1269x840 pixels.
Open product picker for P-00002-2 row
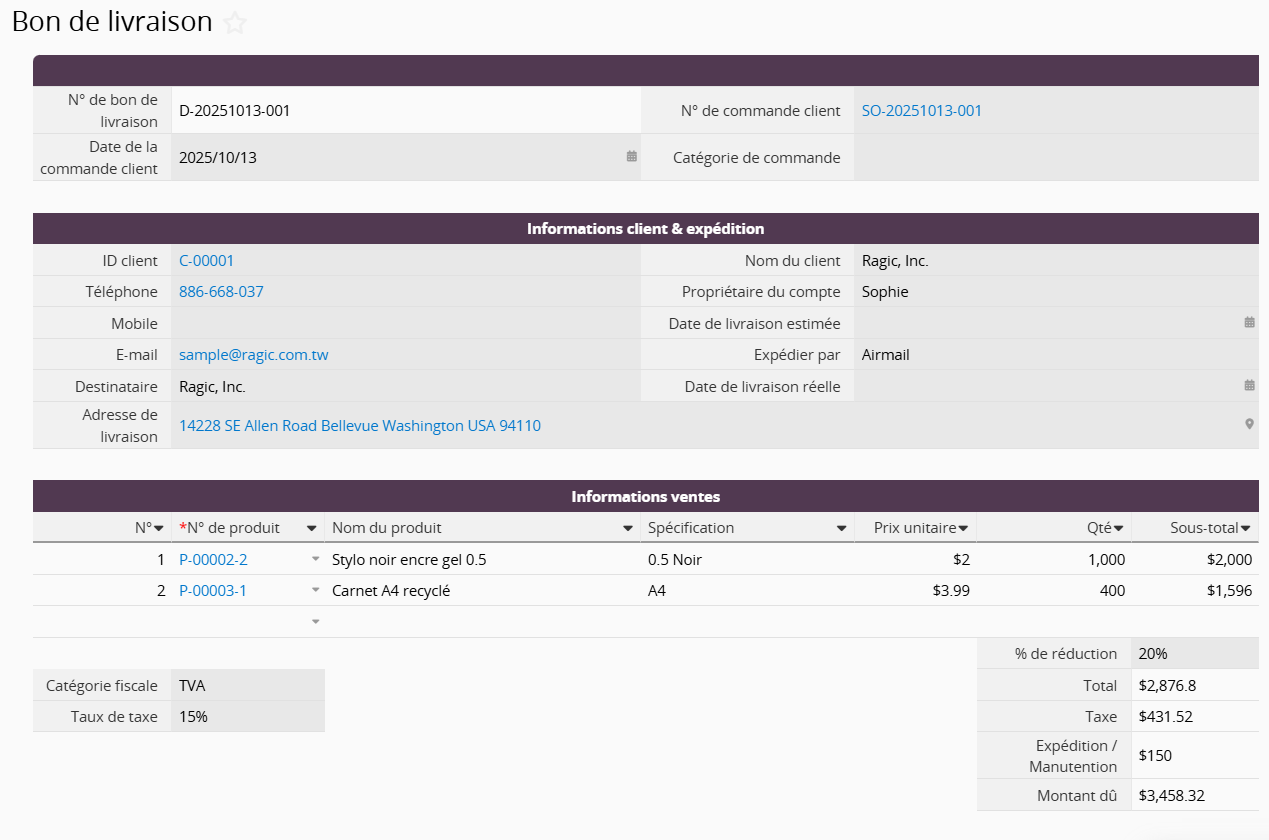click(316, 559)
